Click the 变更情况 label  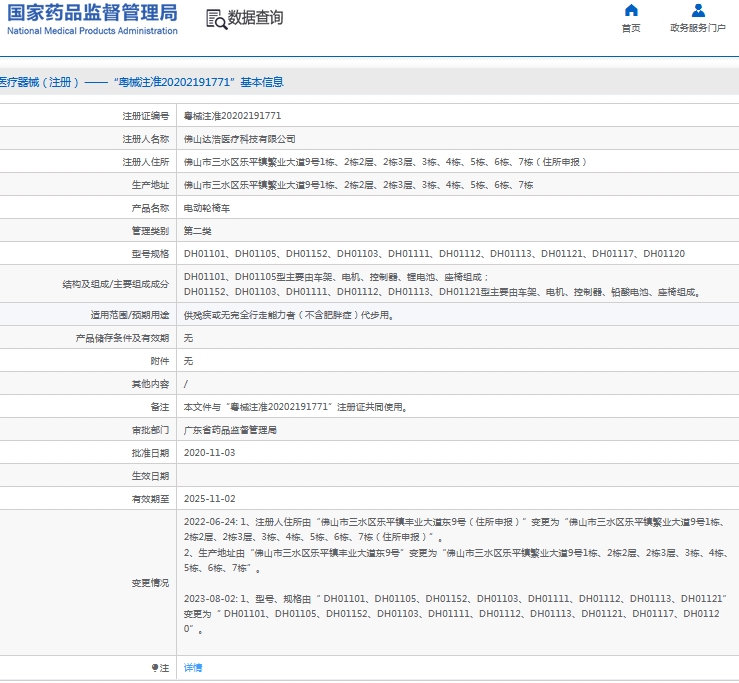(x=150, y=583)
